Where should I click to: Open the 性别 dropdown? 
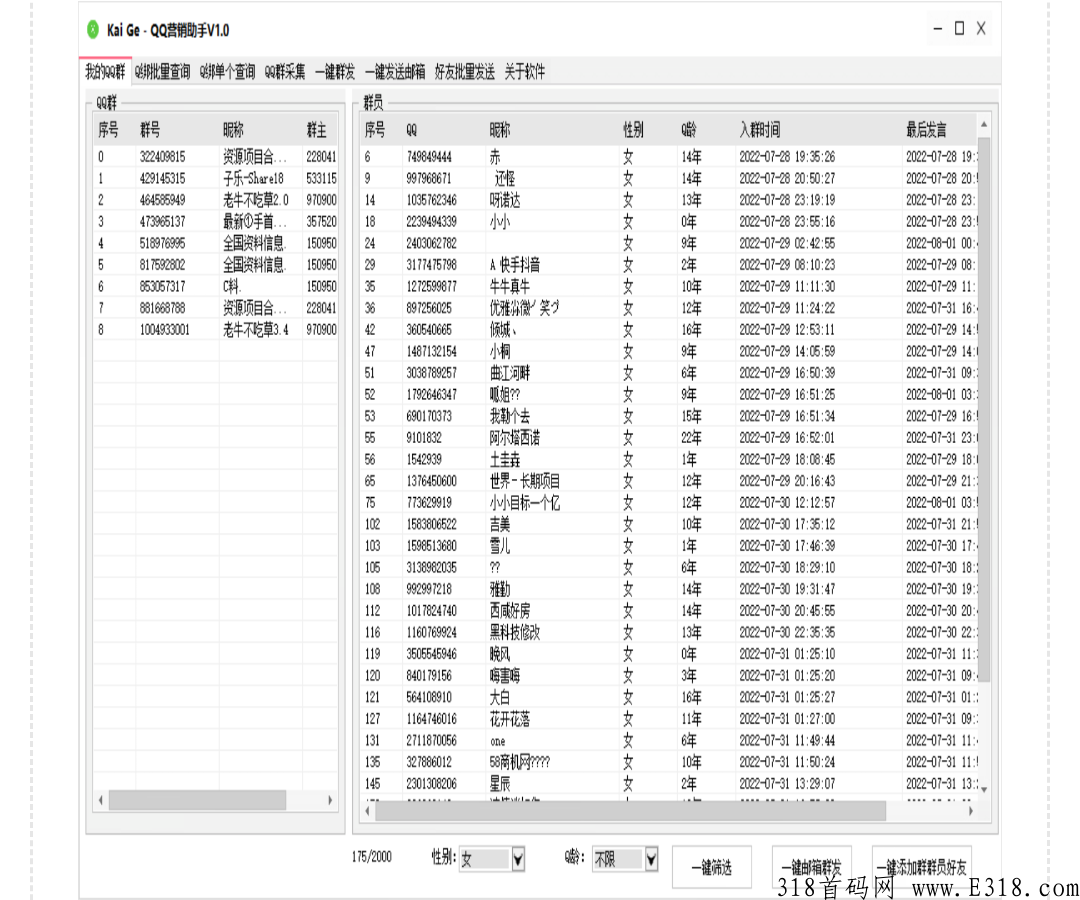coord(519,859)
